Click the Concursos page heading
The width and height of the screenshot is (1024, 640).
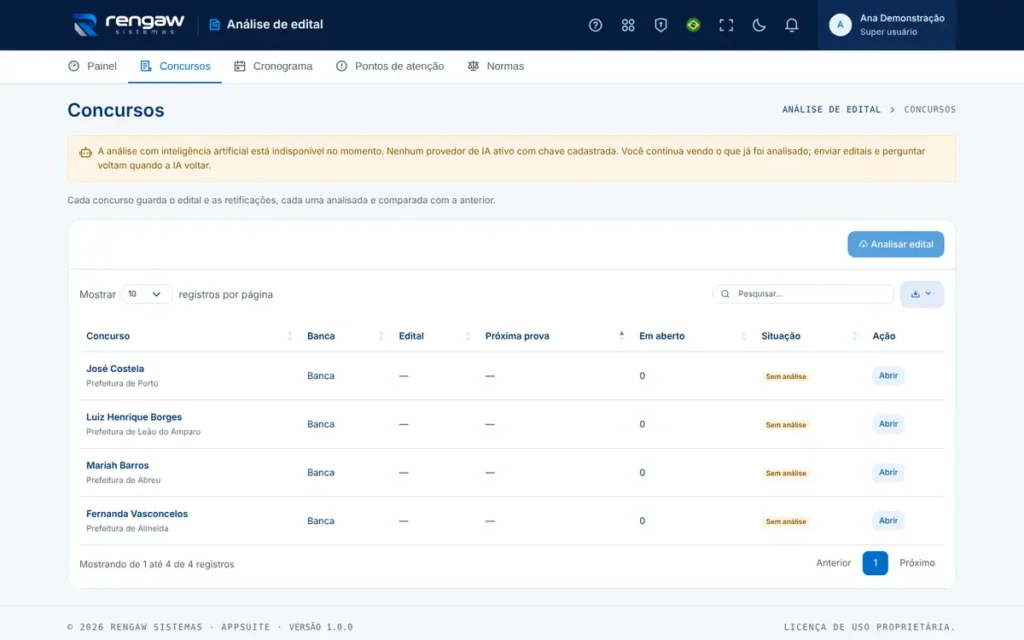coord(116,110)
